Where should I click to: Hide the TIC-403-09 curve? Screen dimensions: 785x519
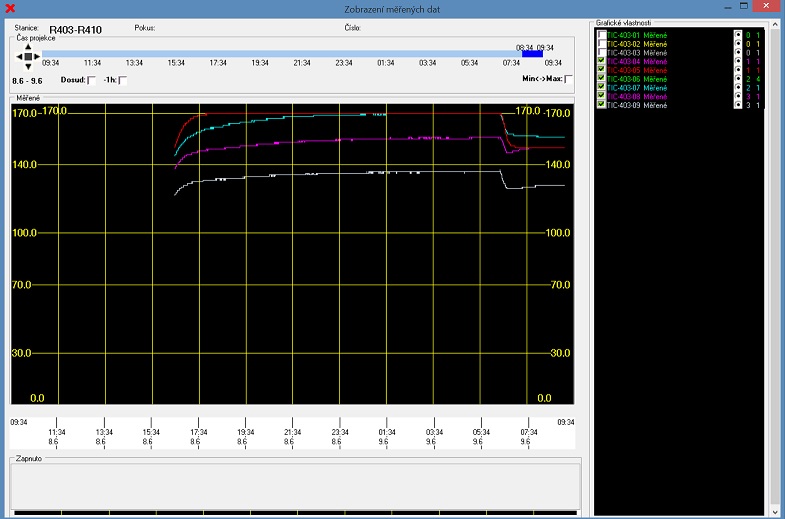pos(601,104)
